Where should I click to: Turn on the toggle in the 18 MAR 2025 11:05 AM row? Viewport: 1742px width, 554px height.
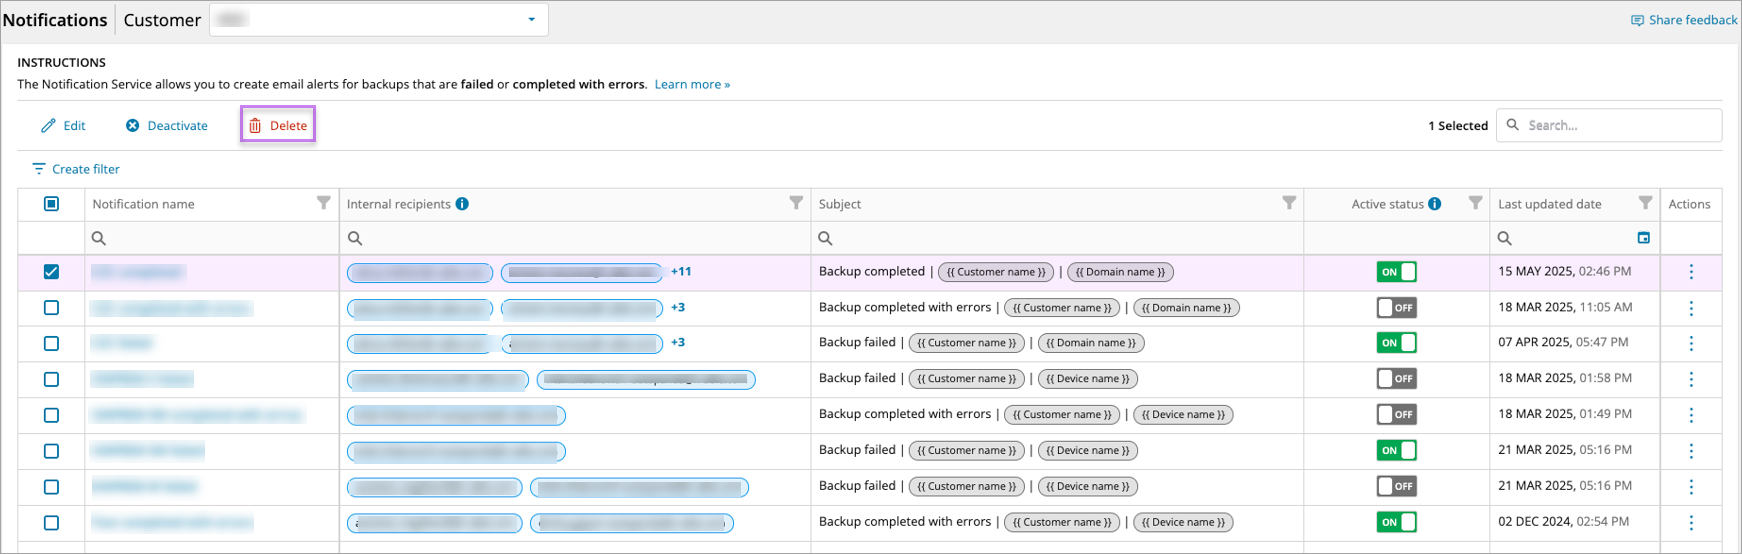pyautogui.click(x=1397, y=308)
